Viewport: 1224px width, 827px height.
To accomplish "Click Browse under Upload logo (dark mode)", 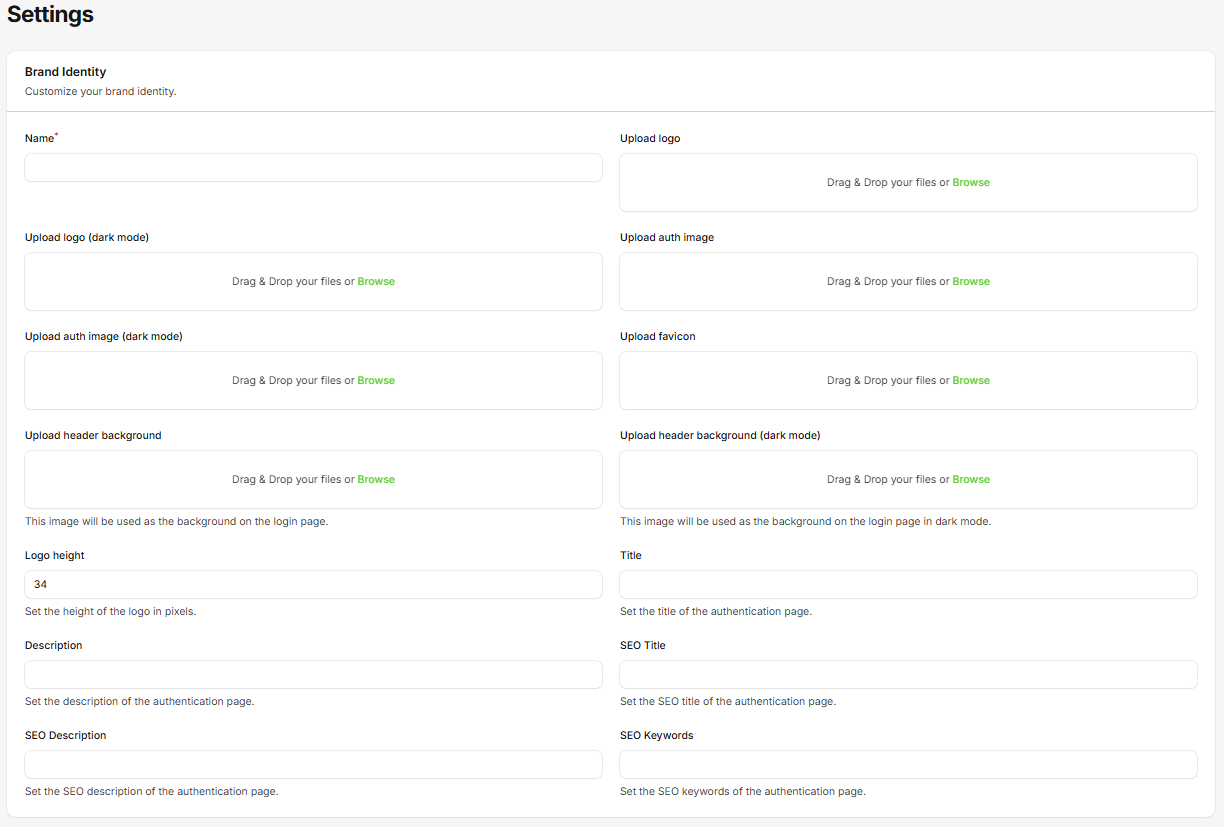I will (x=375, y=281).
